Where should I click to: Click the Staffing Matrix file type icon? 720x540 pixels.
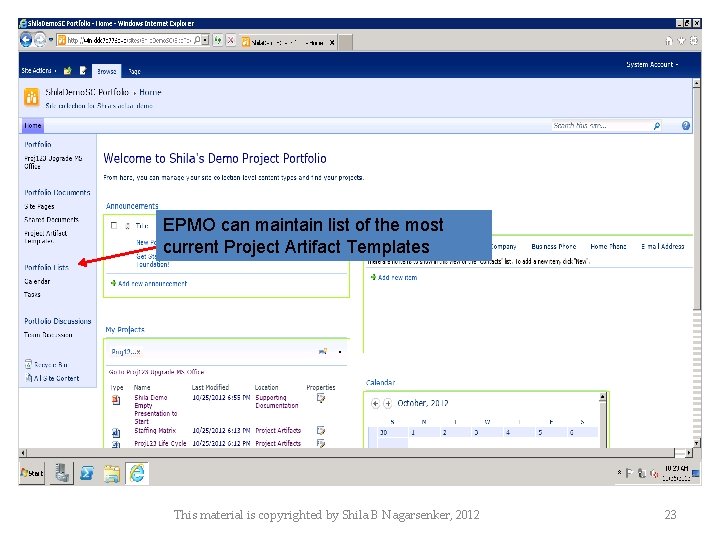pos(116,433)
